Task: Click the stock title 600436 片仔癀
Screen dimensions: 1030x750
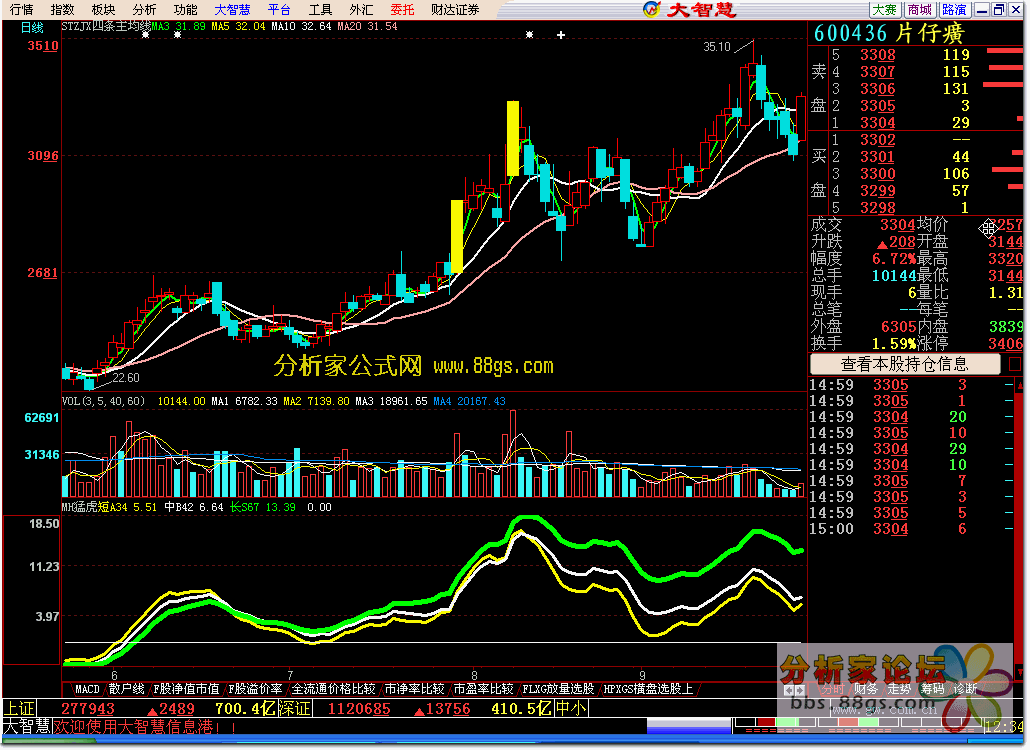Action: click(x=889, y=33)
